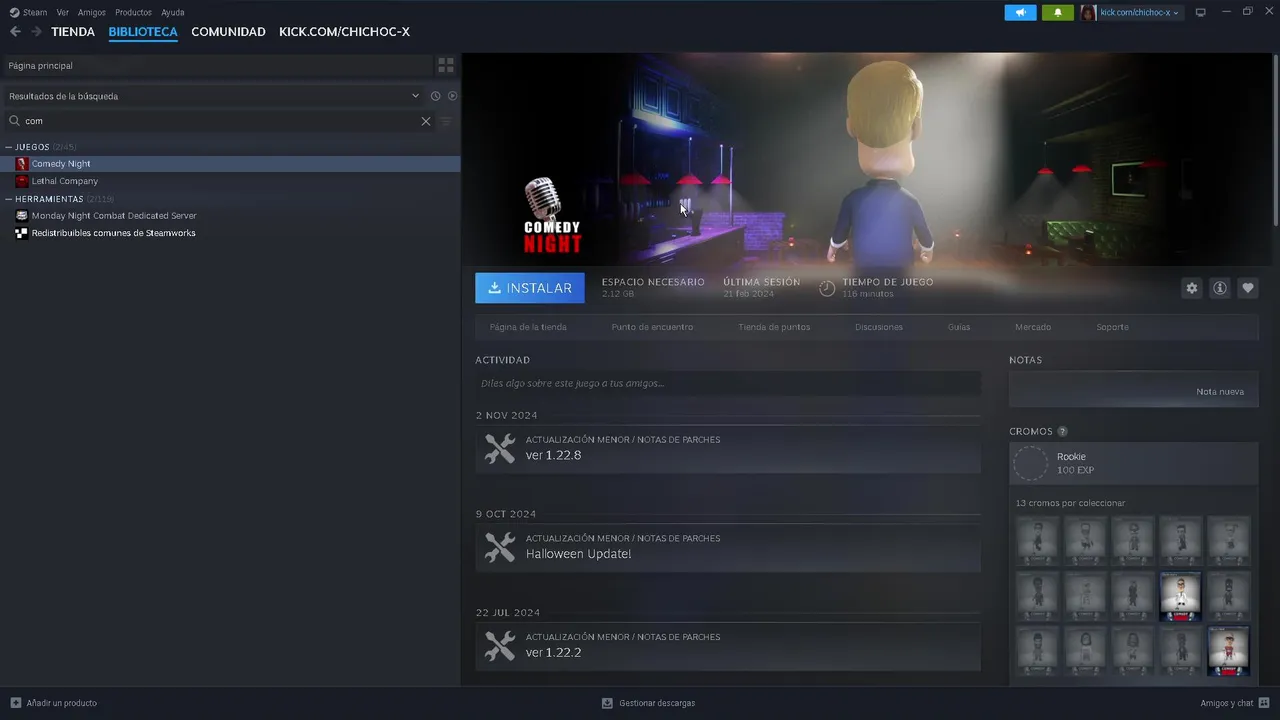Screen dimensions: 1280x720
Task: Open game settings gear icon
Action: point(1191,288)
